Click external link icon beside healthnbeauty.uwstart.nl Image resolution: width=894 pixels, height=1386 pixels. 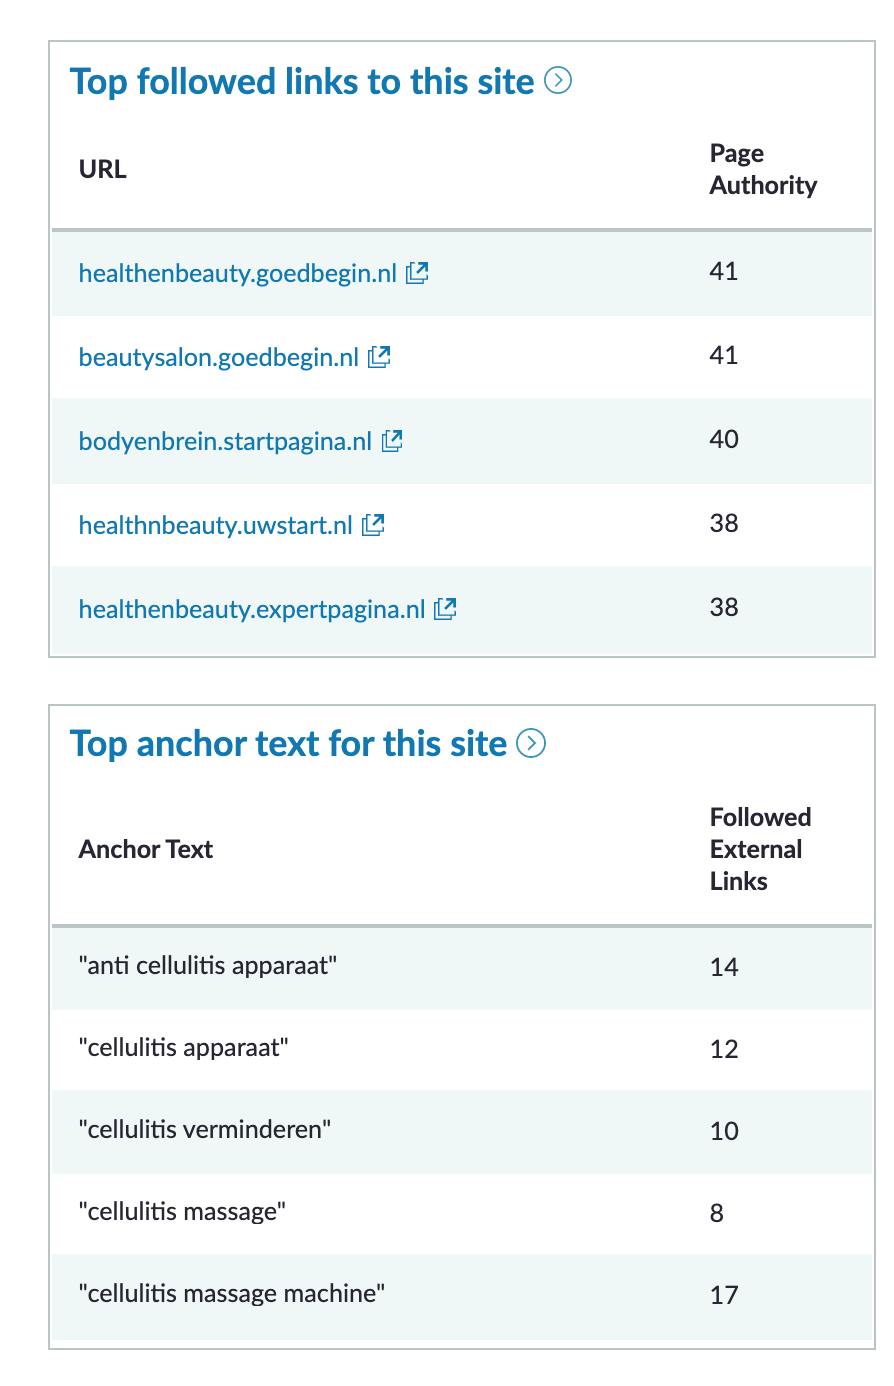pyautogui.click(x=373, y=525)
